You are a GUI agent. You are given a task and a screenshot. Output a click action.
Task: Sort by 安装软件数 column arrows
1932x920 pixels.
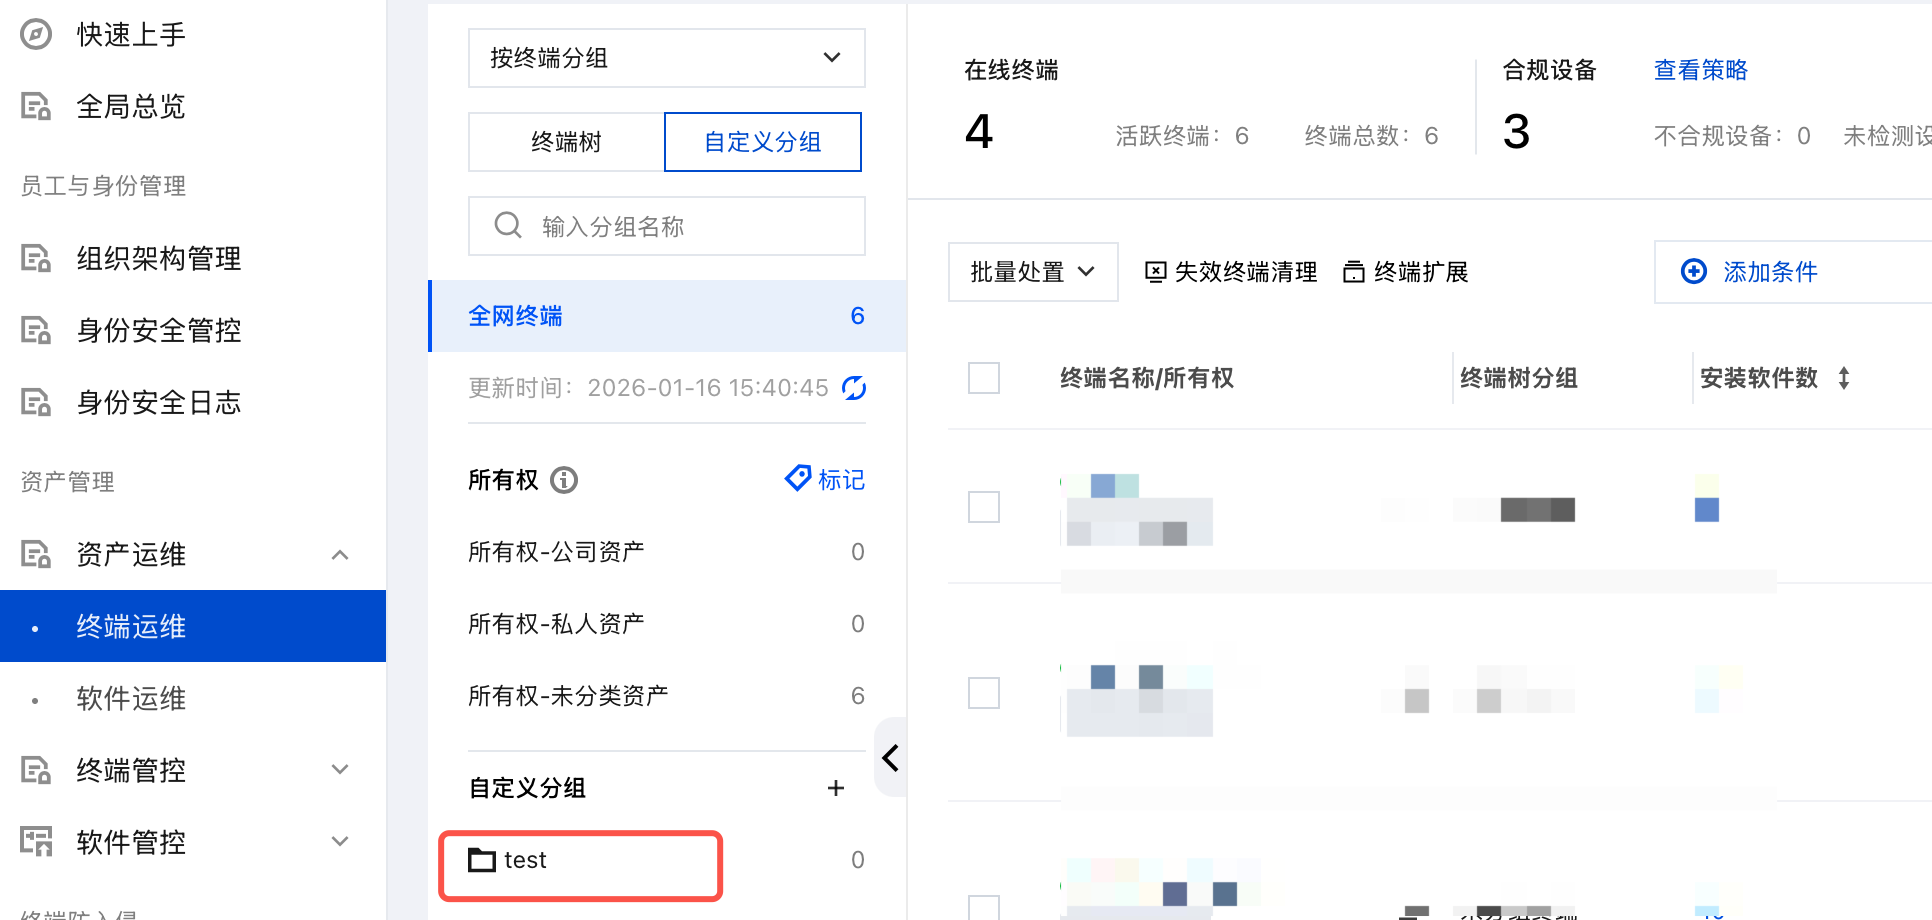1844,378
